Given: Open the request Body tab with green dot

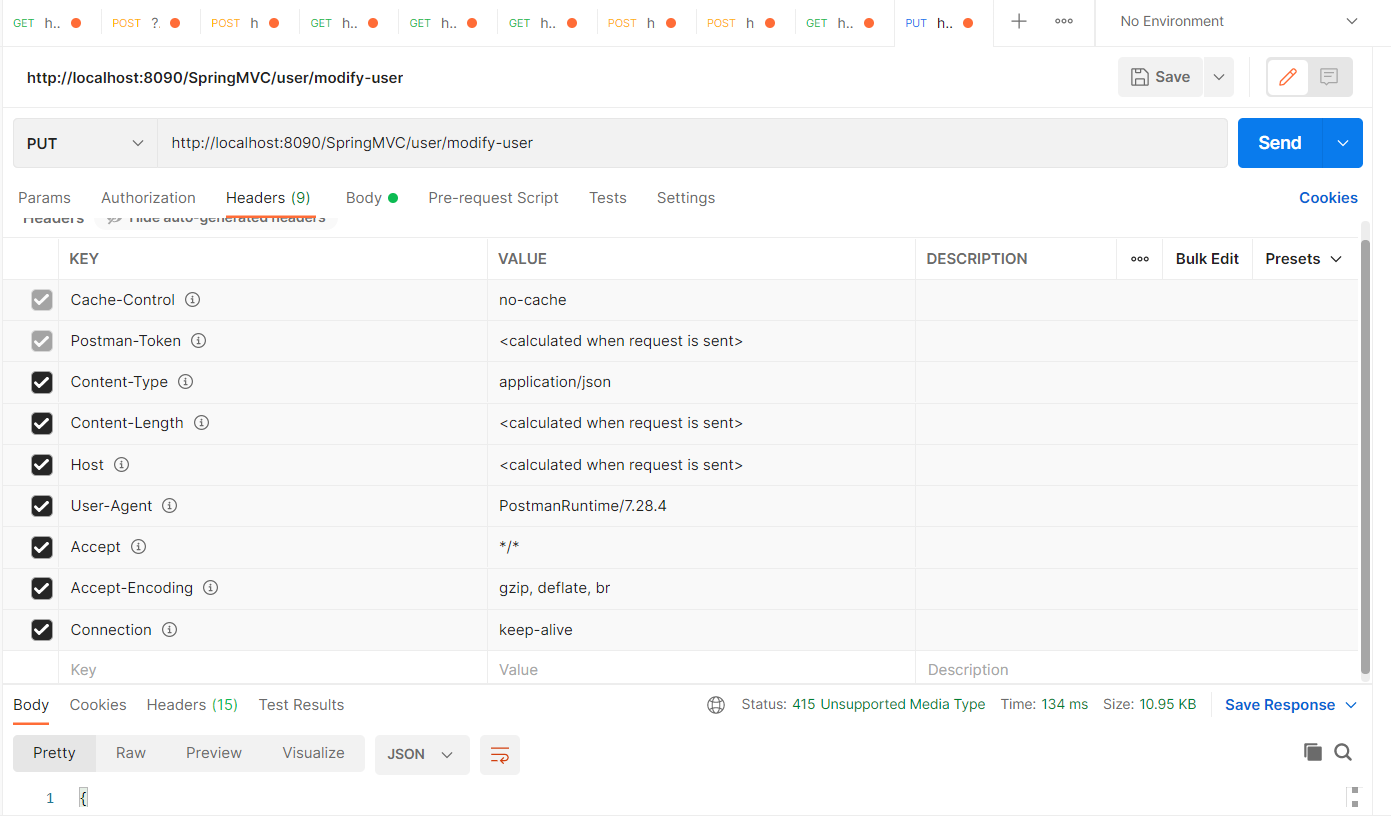Looking at the screenshot, I should click(x=372, y=198).
